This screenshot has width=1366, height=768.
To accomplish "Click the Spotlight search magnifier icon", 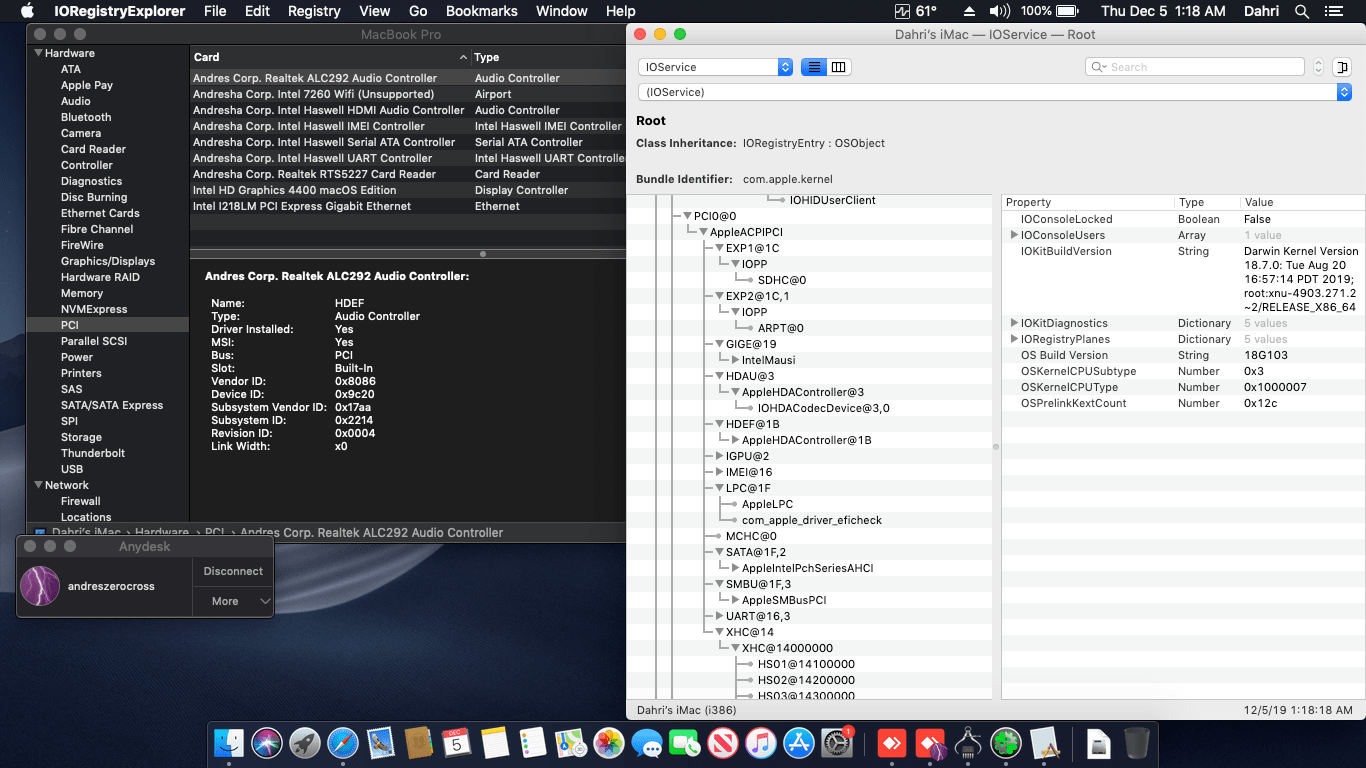I will click(x=1302, y=11).
